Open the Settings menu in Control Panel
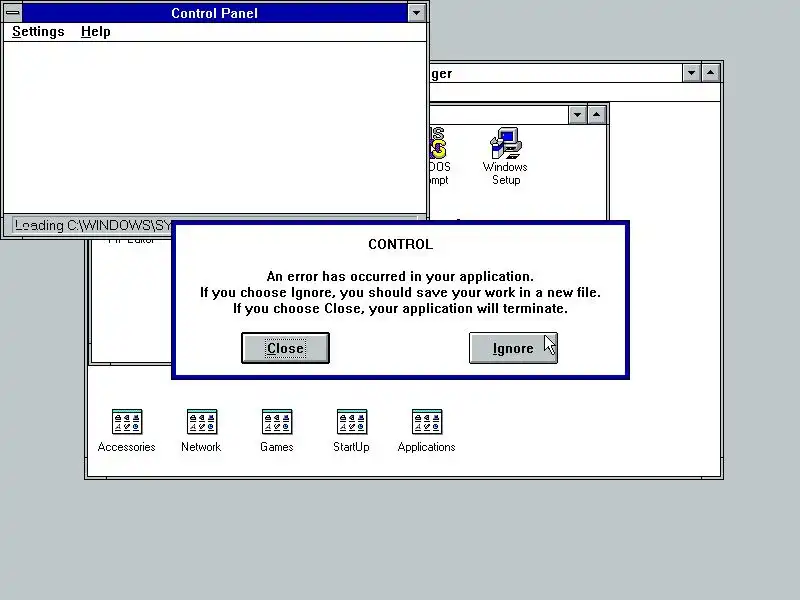This screenshot has height=600, width=800. point(38,32)
